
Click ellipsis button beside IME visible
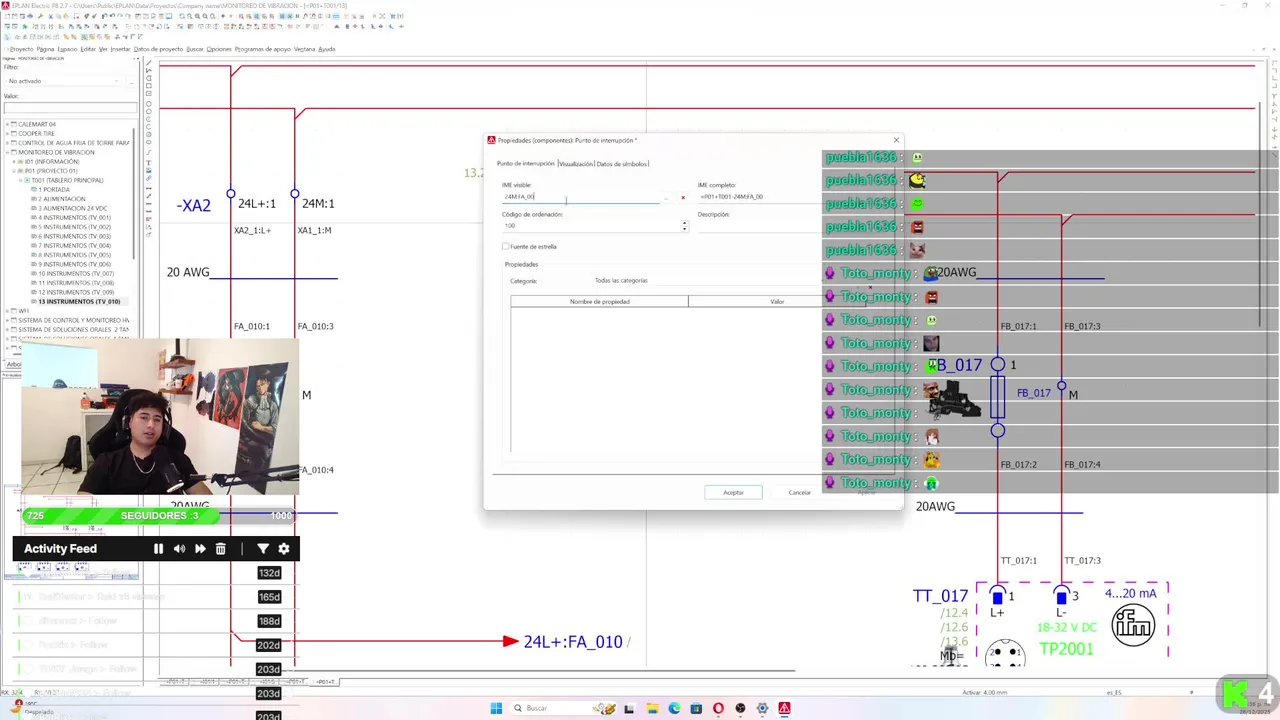tap(666, 197)
